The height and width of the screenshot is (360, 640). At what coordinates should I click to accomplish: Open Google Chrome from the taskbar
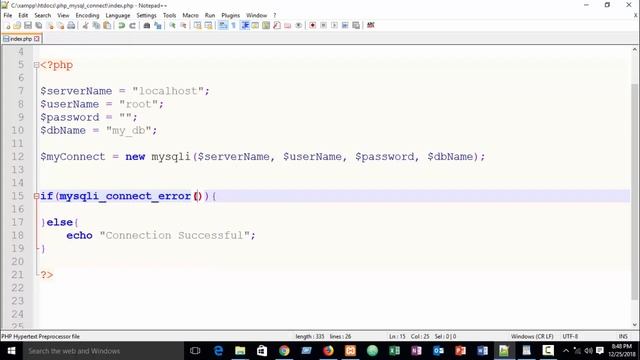pos(284,351)
